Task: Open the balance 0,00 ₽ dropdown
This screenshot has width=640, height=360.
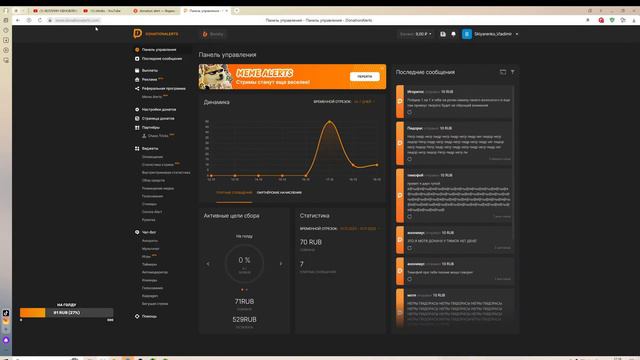Action: pyautogui.click(x=415, y=34)
